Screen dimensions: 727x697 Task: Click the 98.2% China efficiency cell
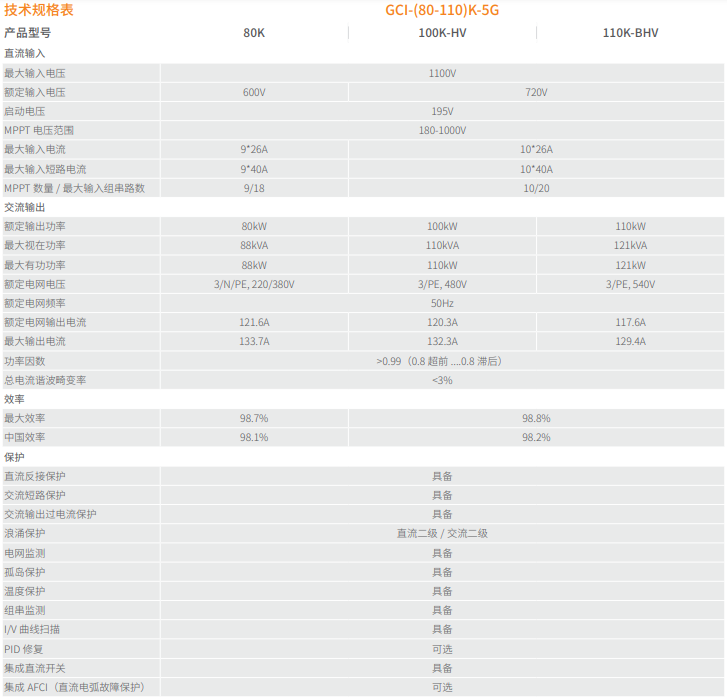(536, 437)
